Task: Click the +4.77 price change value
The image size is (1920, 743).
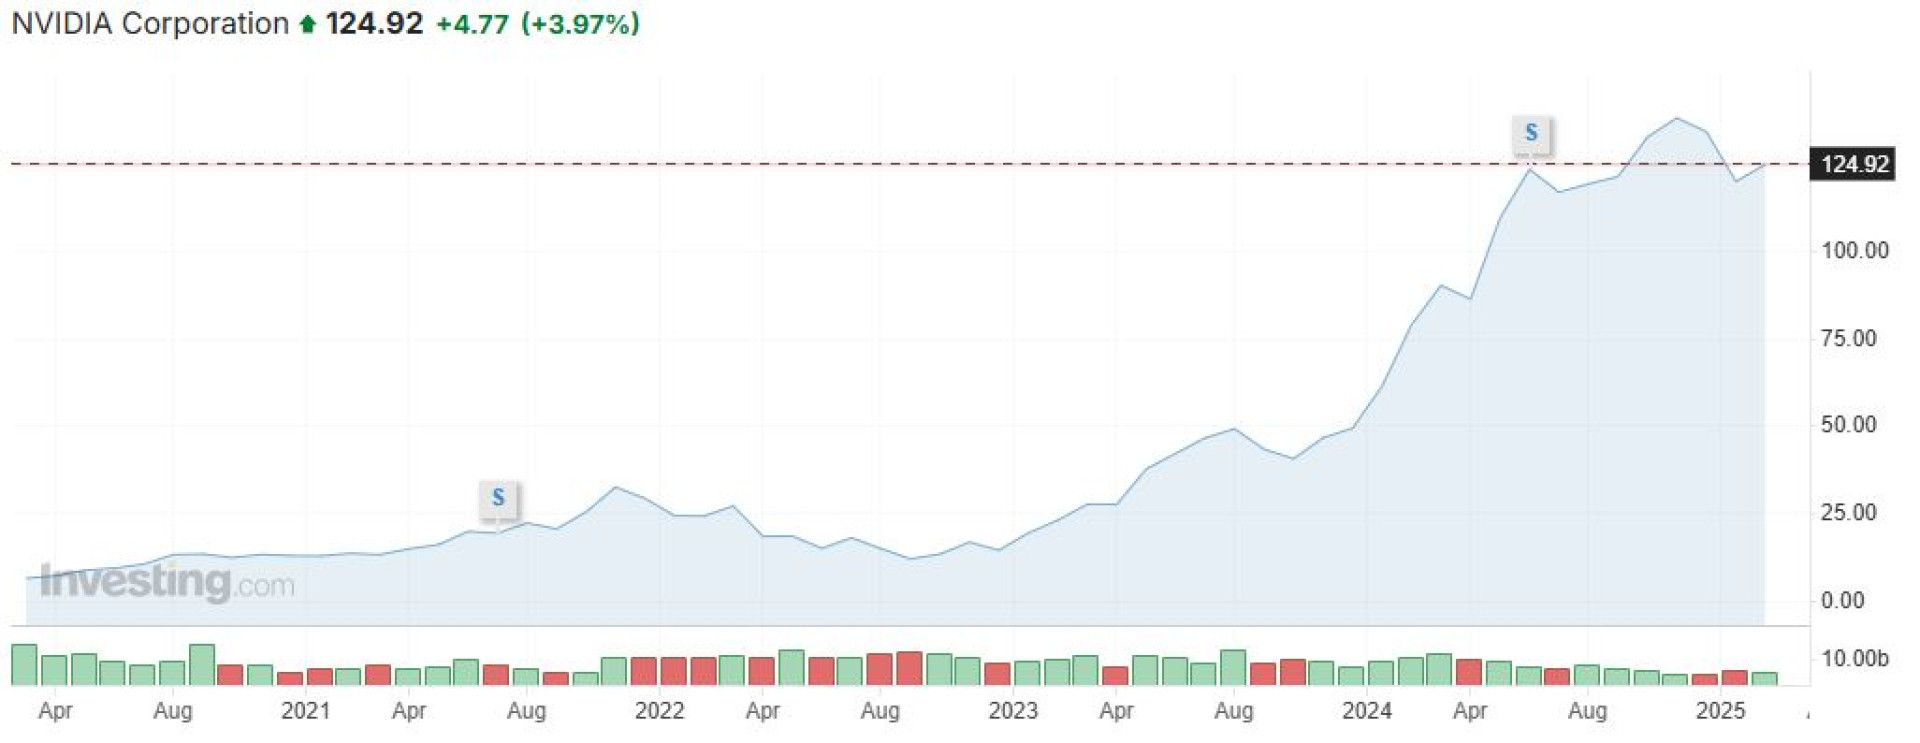Action: coord(473,24)
